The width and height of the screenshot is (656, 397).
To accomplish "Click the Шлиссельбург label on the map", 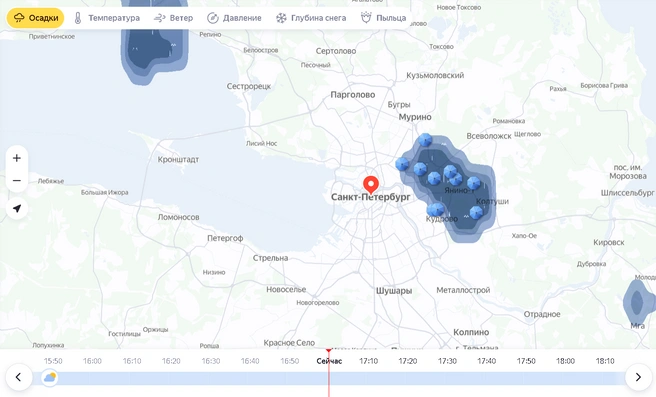I will 628,193.
